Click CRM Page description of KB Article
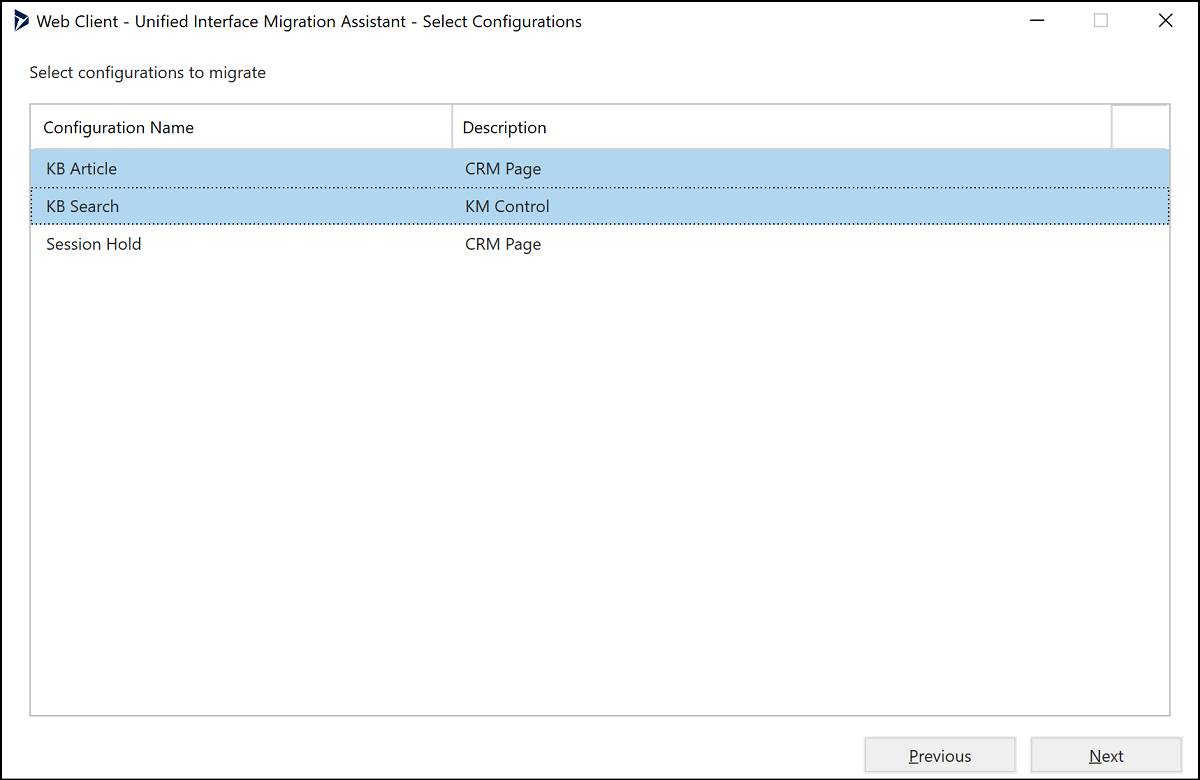Viewport: 1200px width, 780px height. tap(503, 168)
